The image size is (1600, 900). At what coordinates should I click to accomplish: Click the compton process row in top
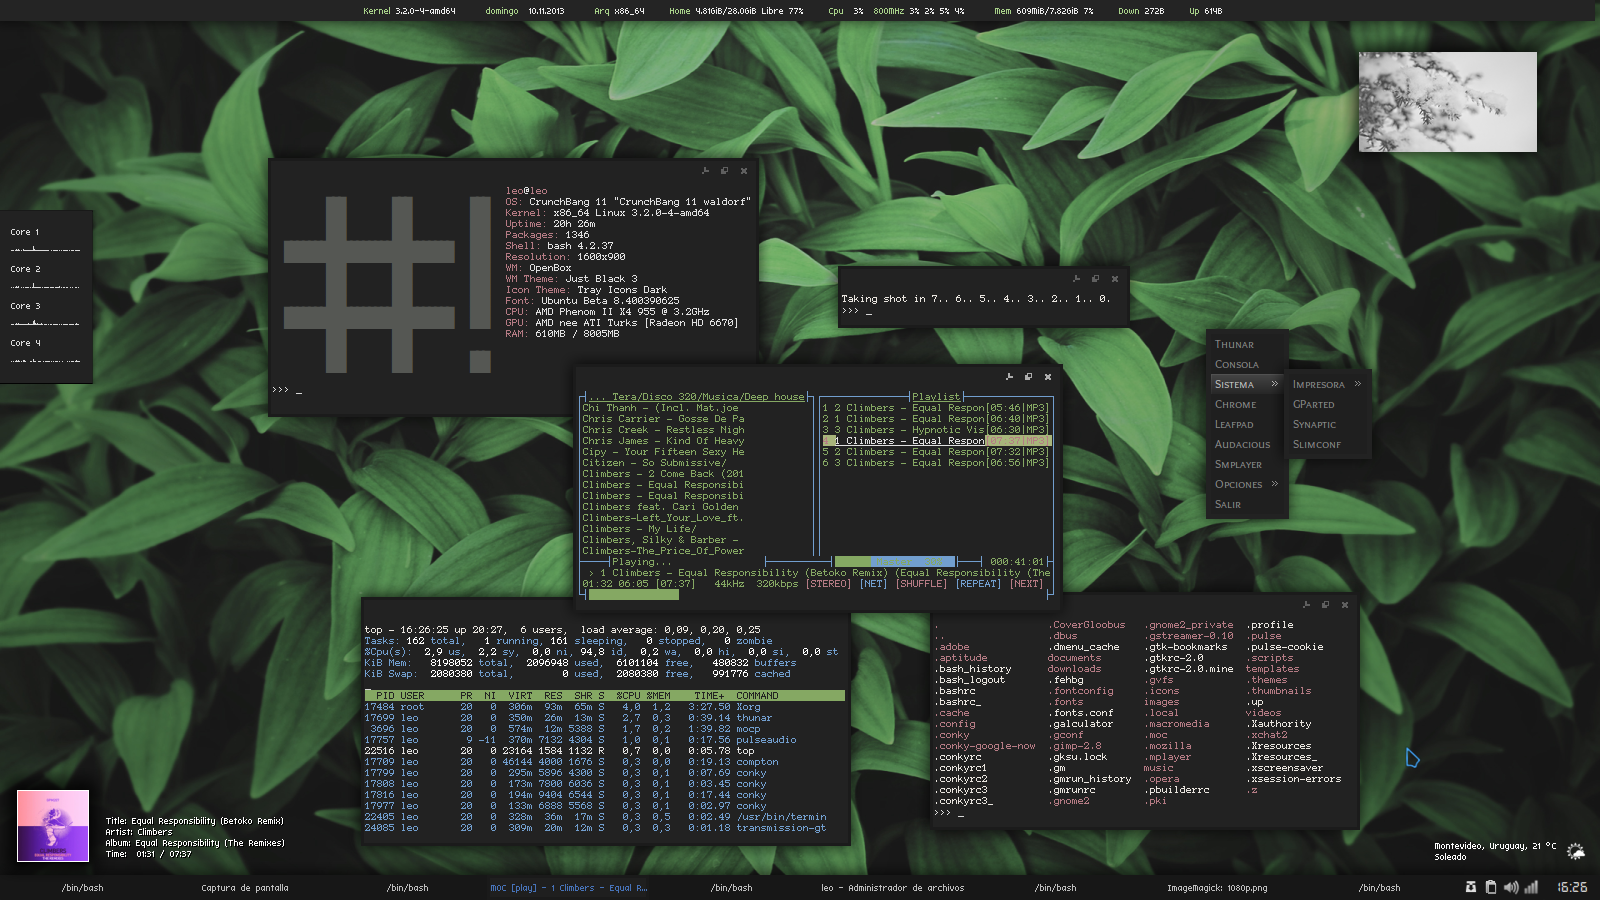604,762
